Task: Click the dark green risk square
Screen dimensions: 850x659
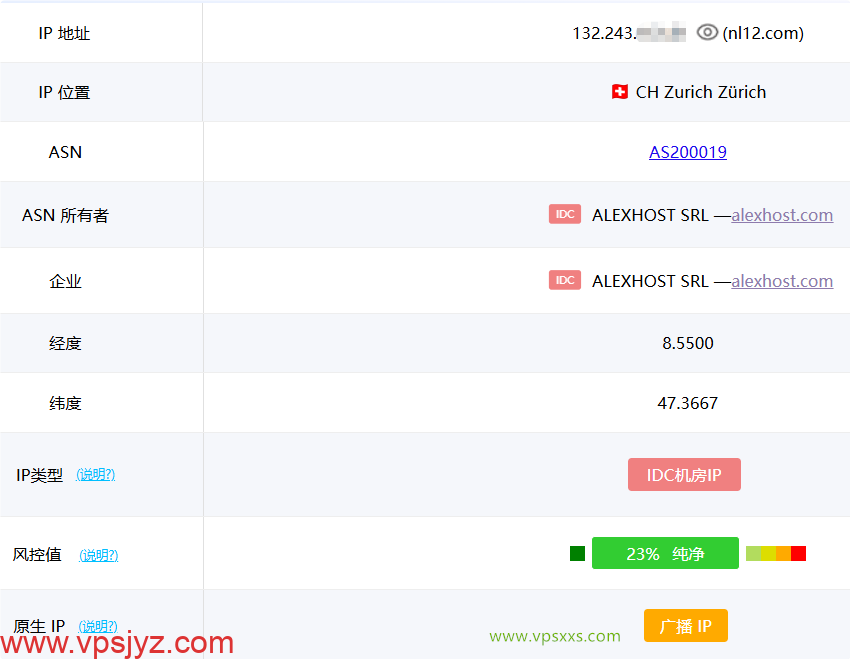Action: pos(577,553)
